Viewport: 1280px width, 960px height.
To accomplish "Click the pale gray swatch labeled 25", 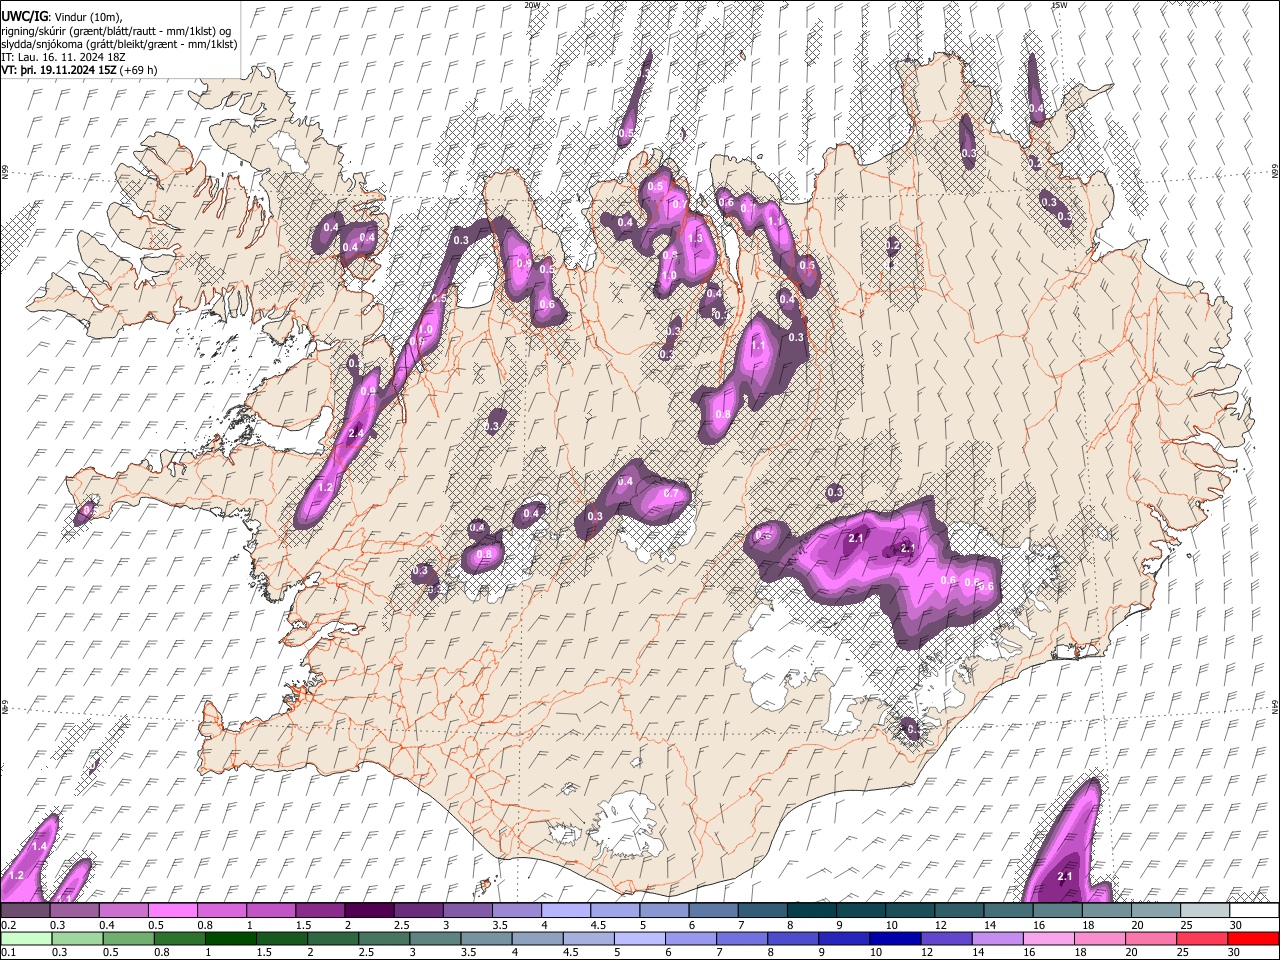I will point(1203,910).
